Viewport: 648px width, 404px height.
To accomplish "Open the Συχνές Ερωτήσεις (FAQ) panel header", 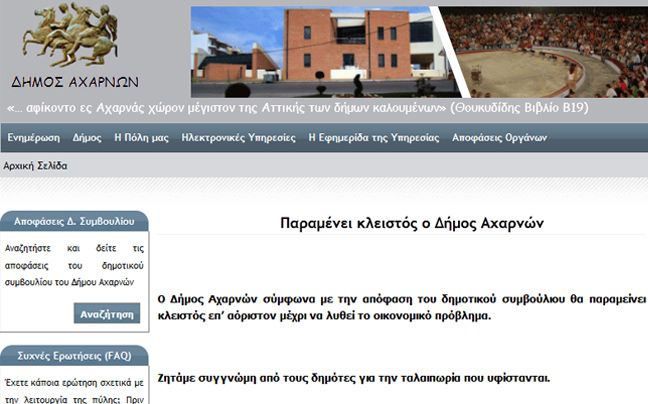I will 75,355.
